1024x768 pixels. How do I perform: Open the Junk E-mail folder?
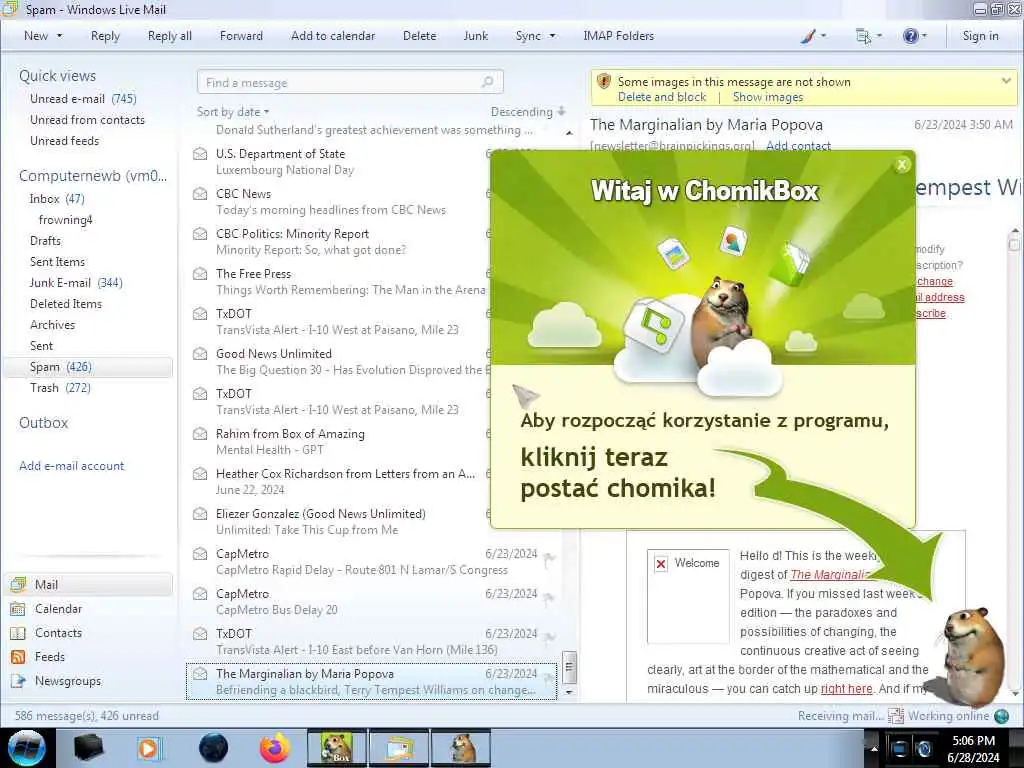point(76,283)
